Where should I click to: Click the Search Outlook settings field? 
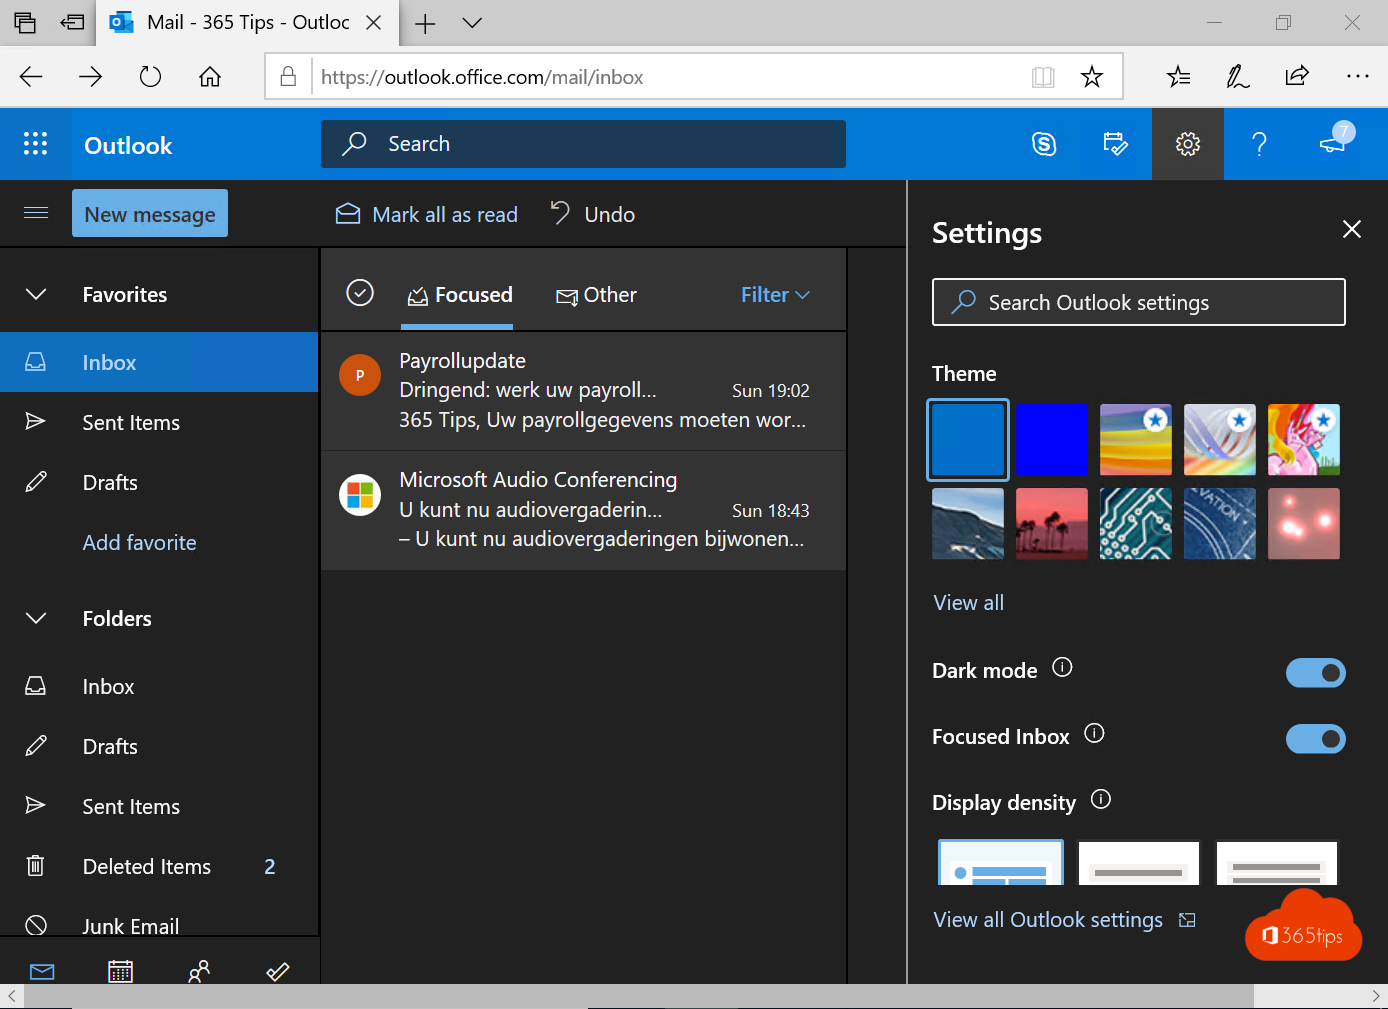[1139, 302]
